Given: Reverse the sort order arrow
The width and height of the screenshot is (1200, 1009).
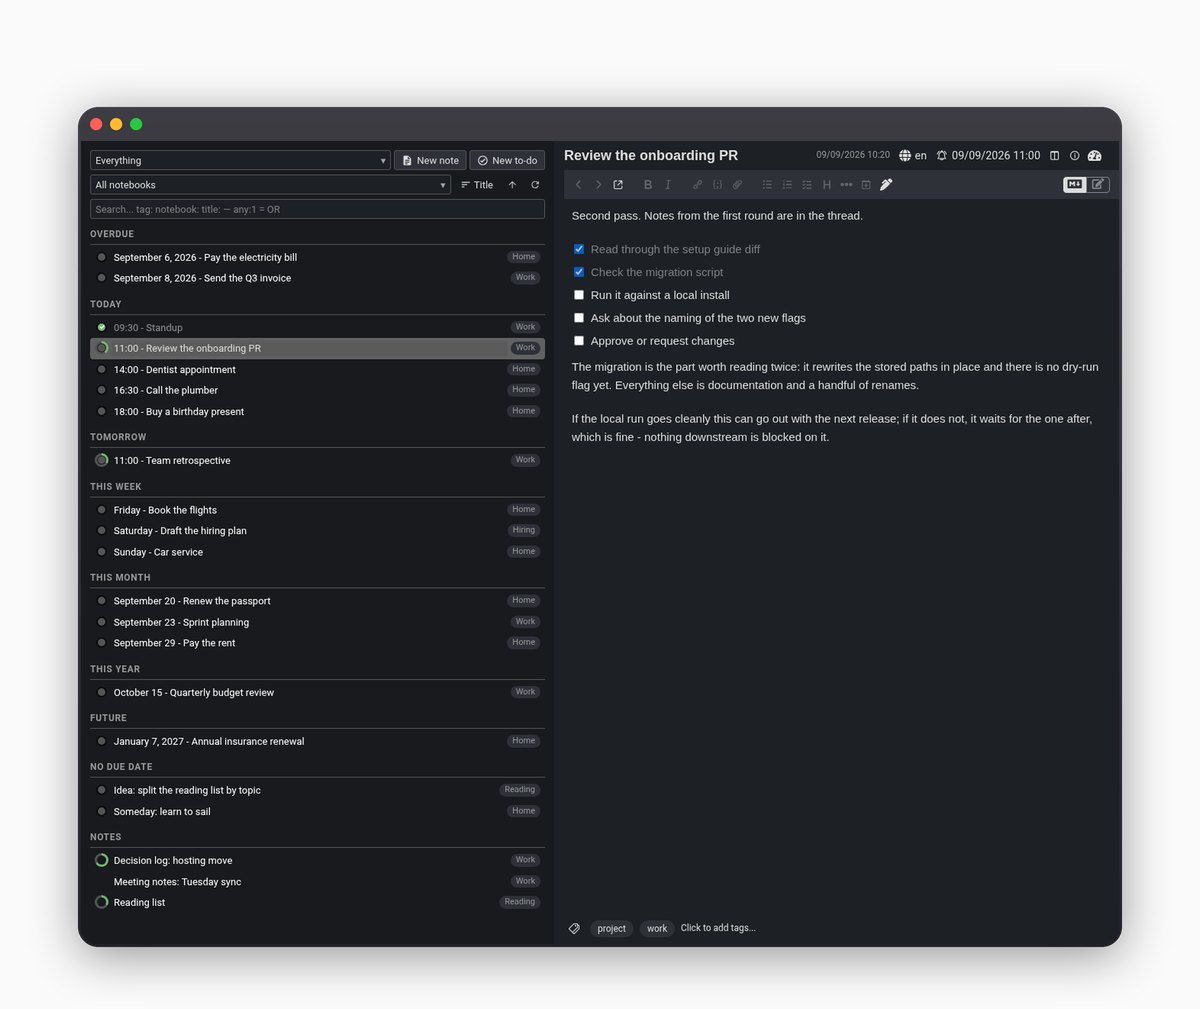Looking at the screenshot, I should 512,185.
